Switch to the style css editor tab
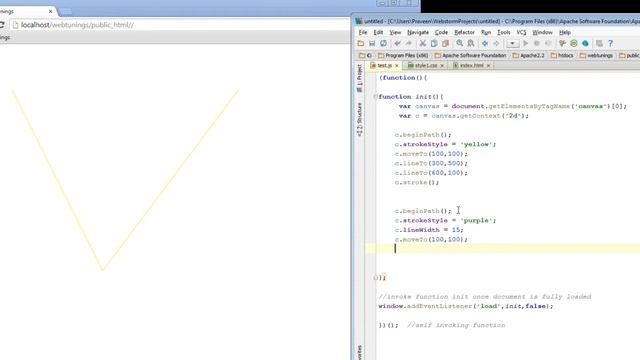 [x=425, y=65]
